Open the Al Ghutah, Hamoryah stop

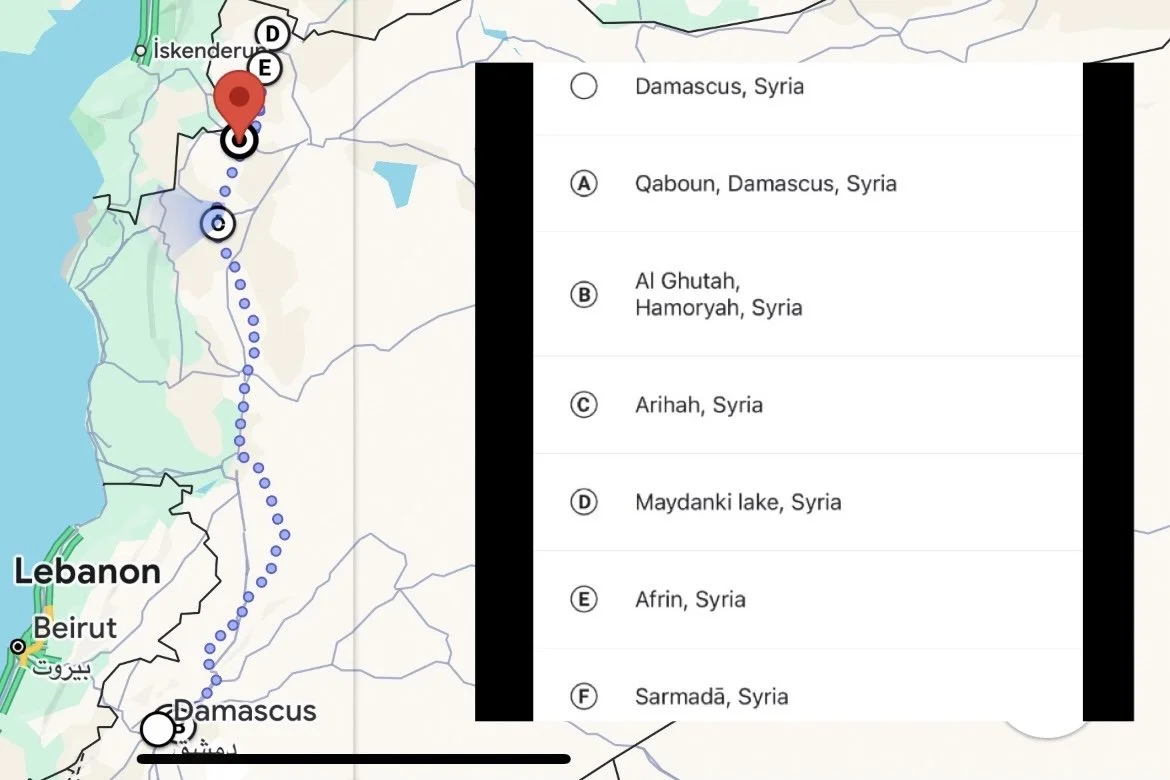(x=808, y=294)
